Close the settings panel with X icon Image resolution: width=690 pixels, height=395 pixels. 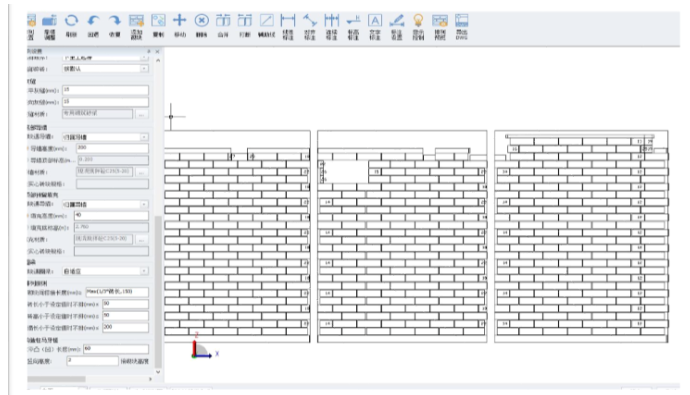pyautogui.click(x=158, y=51)
